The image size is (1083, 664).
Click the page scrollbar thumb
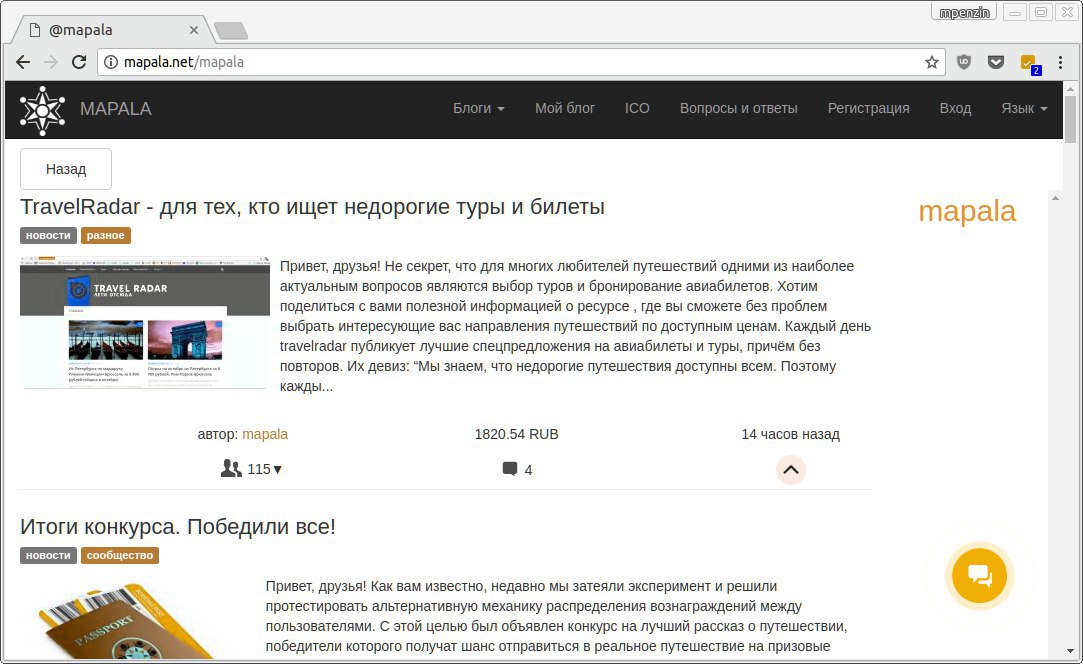(1071, 119)
